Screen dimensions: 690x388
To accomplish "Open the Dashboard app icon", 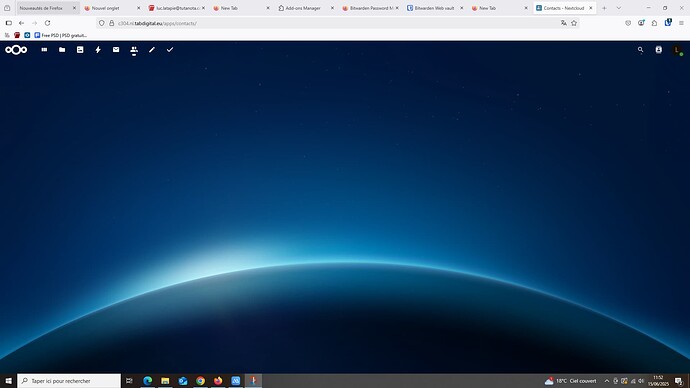I will tap(44, 50).
